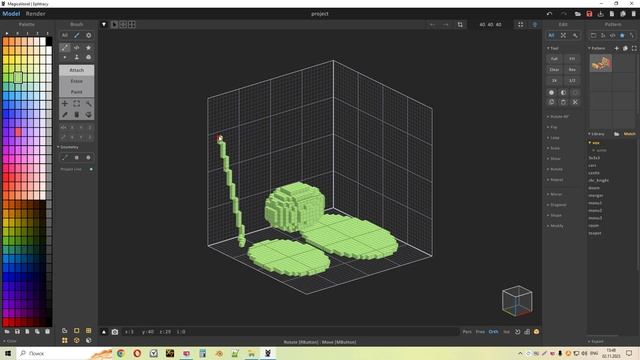Switch to the Render tab
Viewport: 640px width, 360px height.
pyautogui.click(x=36, y=13)
